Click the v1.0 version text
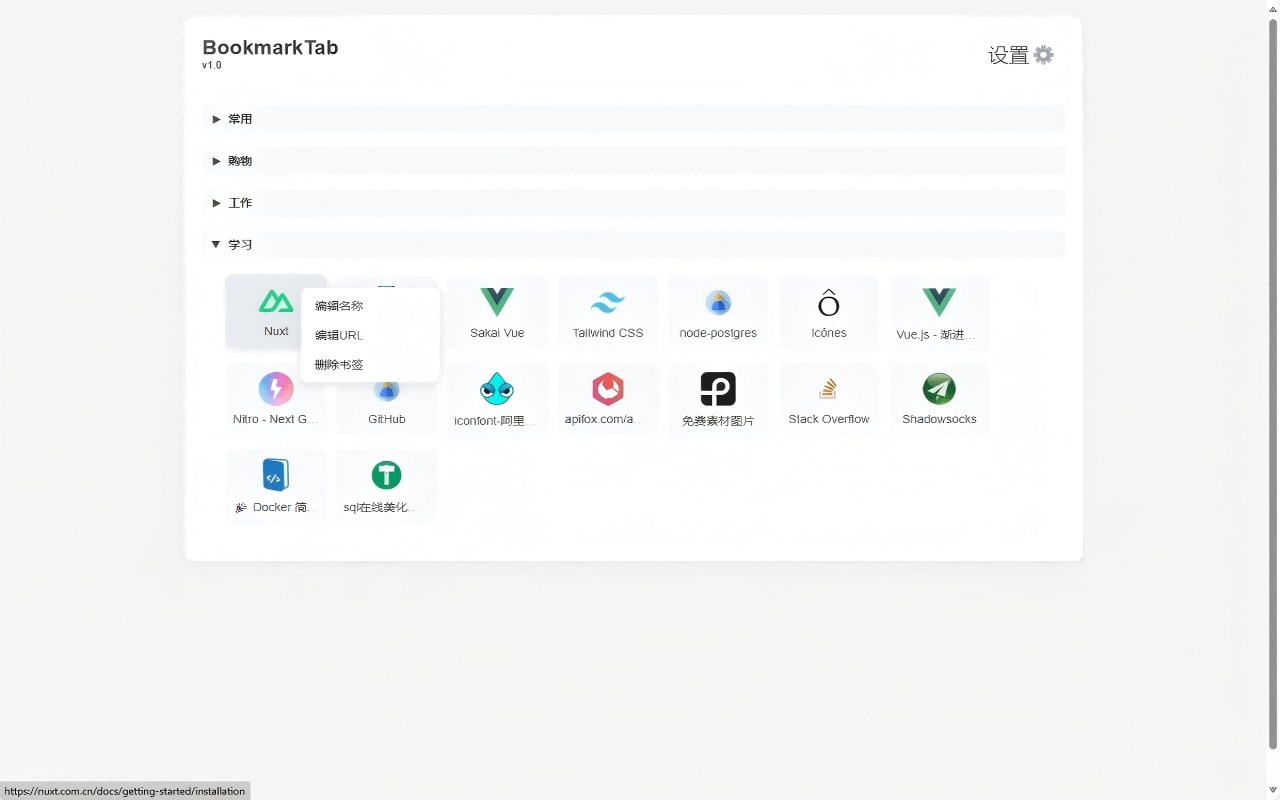The width and height of the screenshot is (1280, 800). [x=212, y=66]
